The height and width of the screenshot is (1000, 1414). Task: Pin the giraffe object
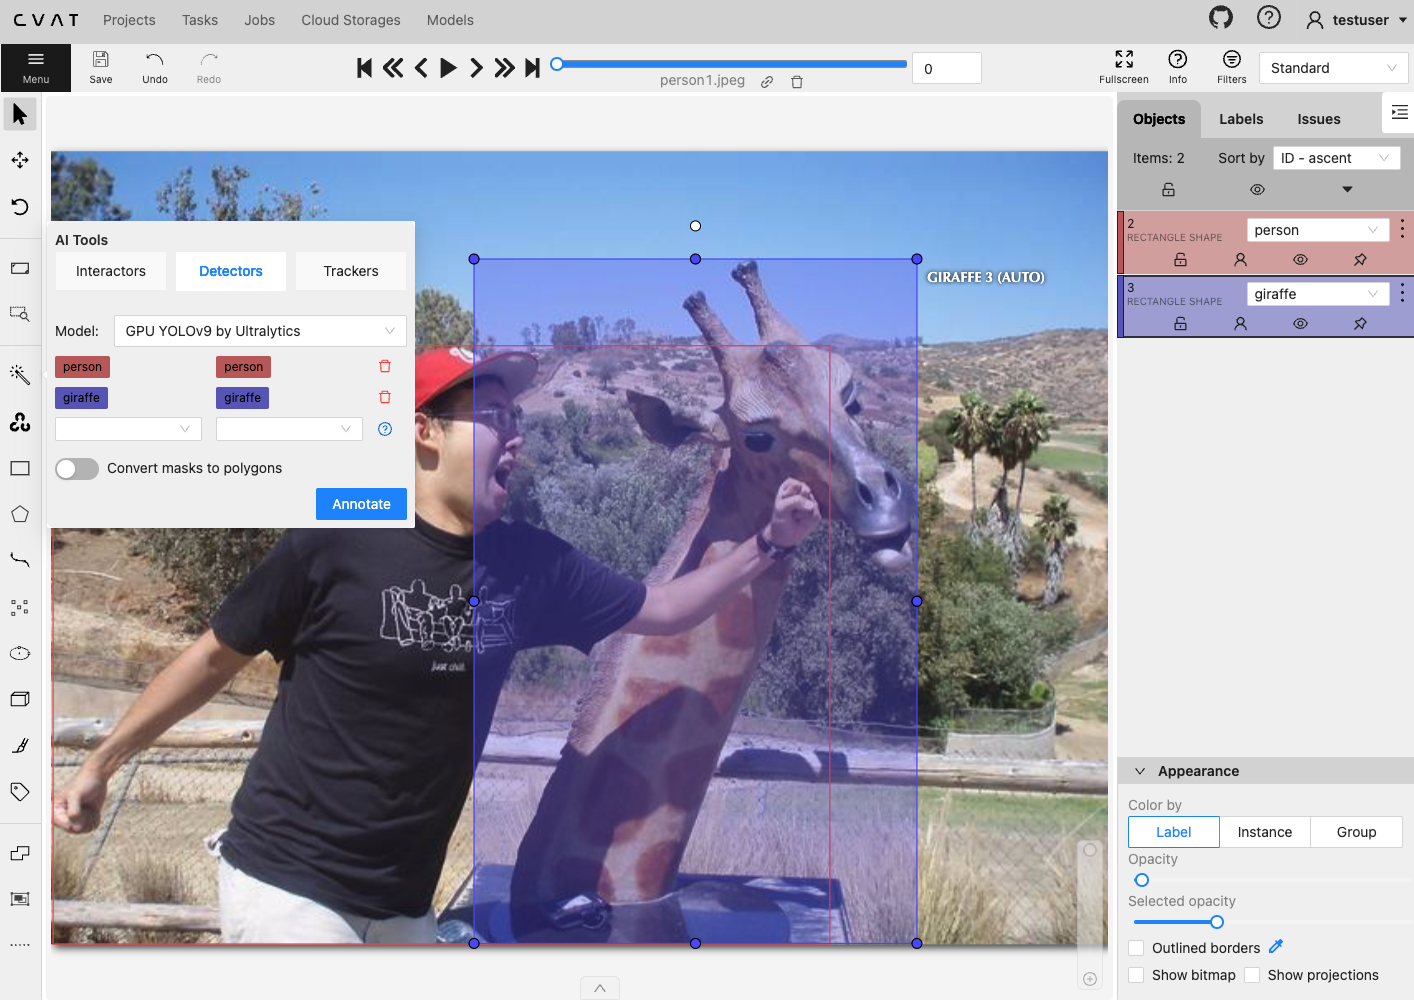click(x=1360, y=324)
